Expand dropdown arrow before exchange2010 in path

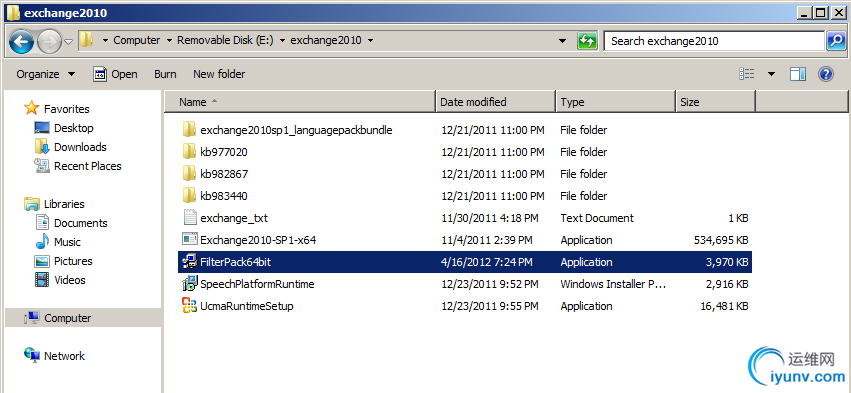click(x=283, y=41)
